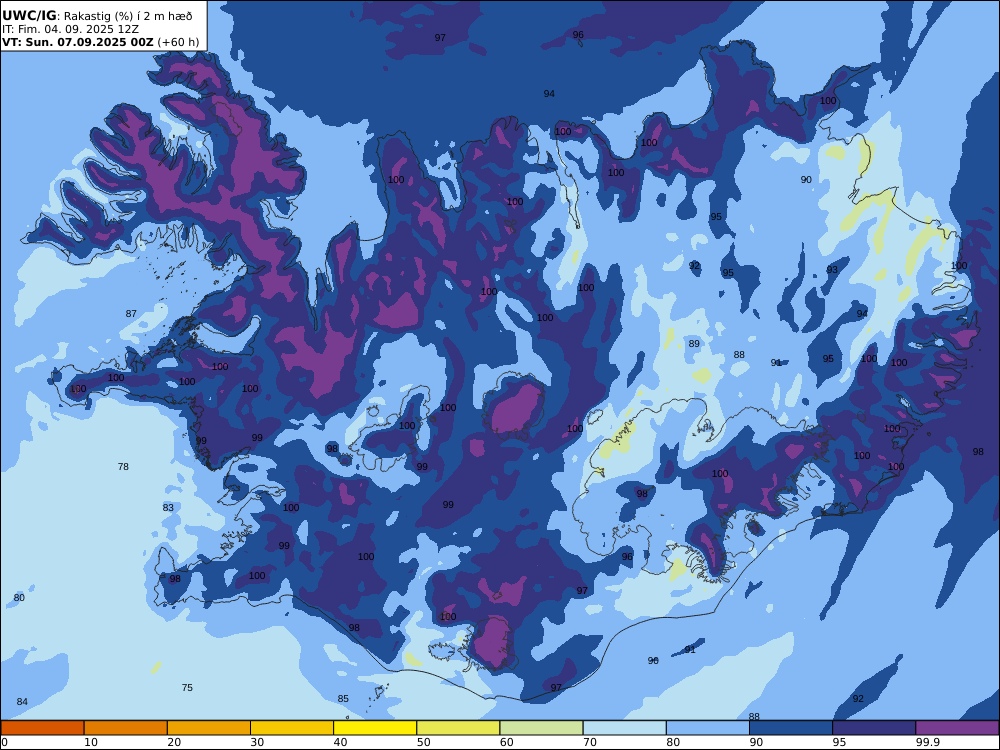Click the IT: Fim. 04. 09. 2025 12Z line
1000x750 pixels.
[x=70, y=29]
